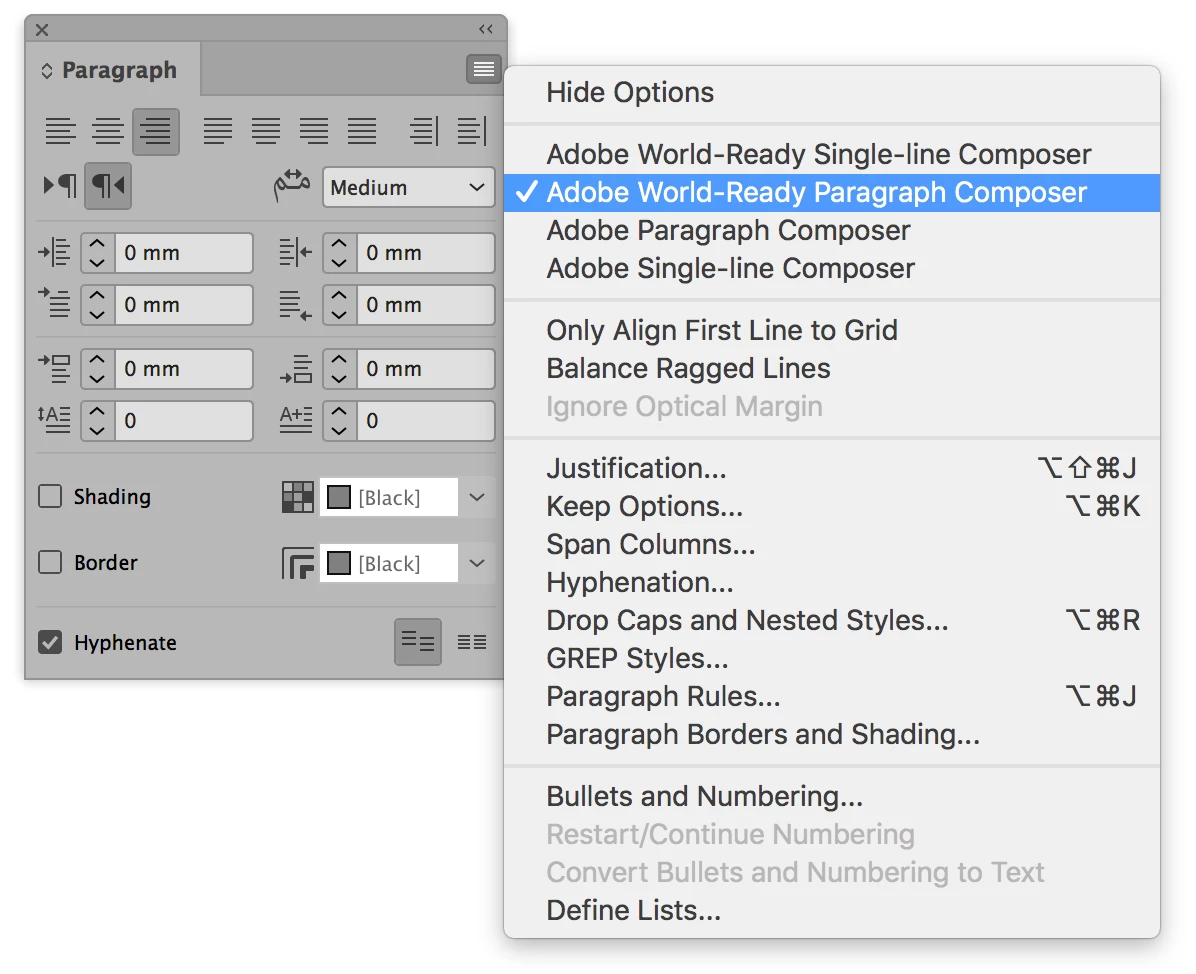
Task: Select the Align left icon
Action: (x=60, y=131)
